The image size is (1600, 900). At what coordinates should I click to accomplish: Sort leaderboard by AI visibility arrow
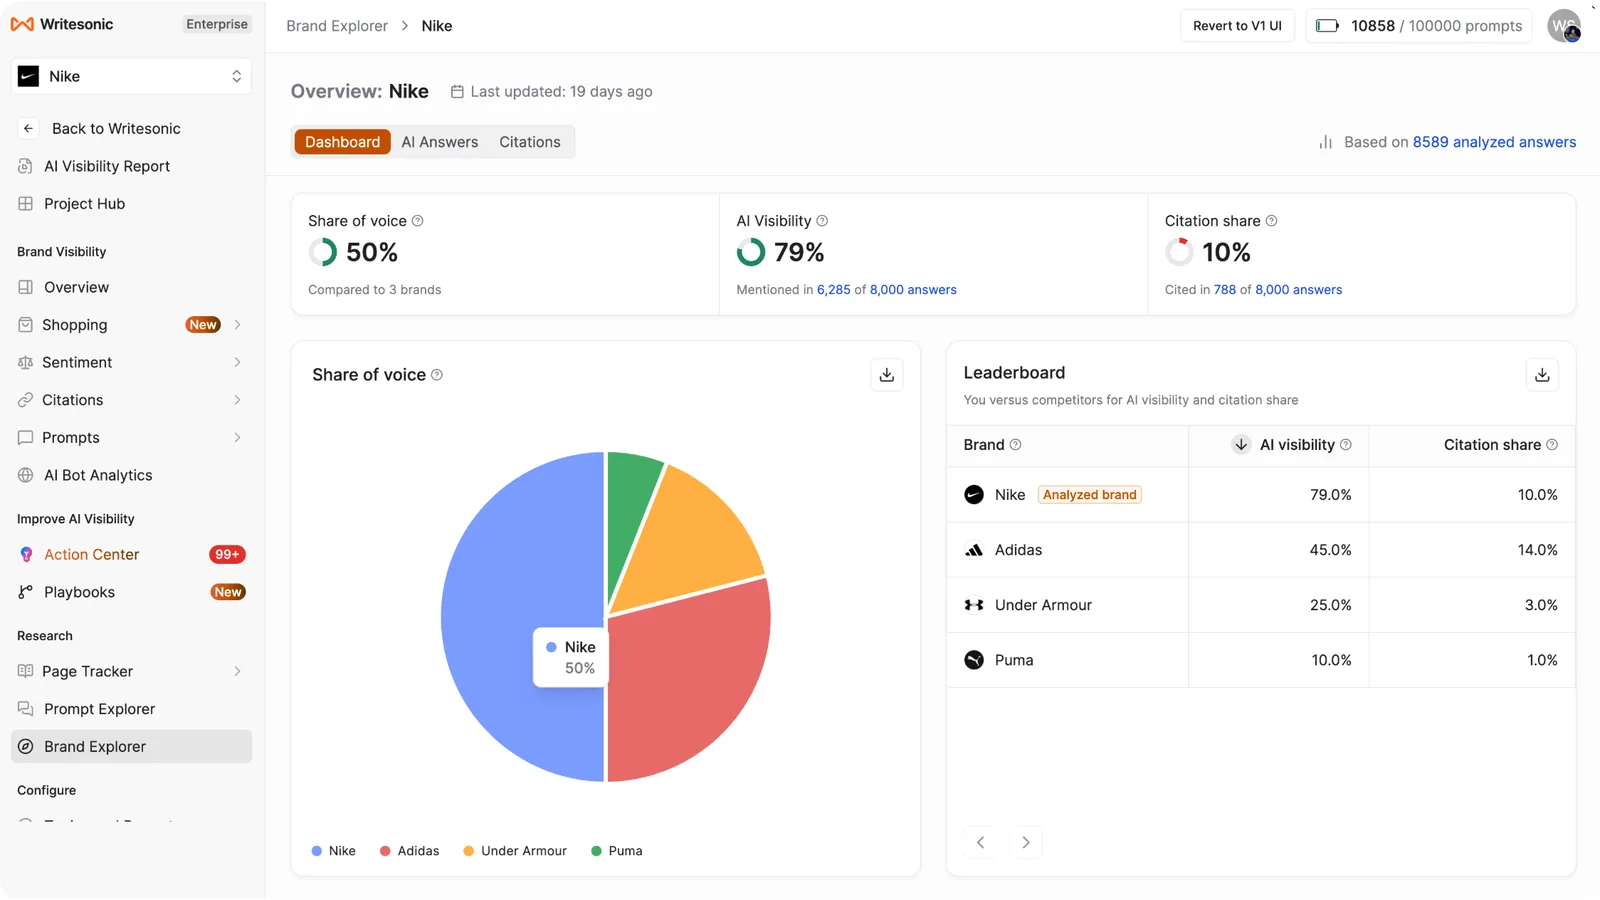click(x=1241, y=445)
